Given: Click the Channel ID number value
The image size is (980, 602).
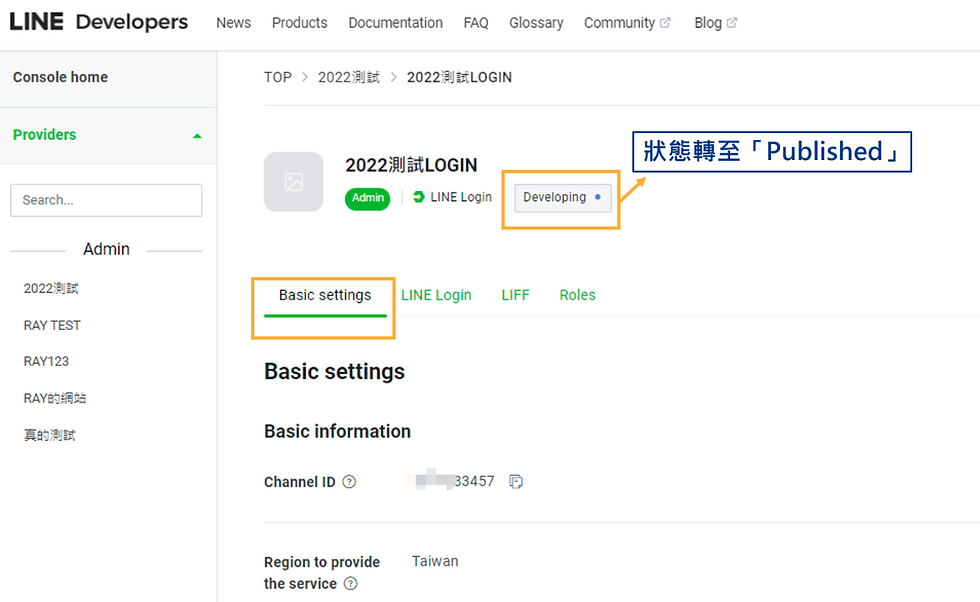Looking at the screenshot, I should 450,481.
